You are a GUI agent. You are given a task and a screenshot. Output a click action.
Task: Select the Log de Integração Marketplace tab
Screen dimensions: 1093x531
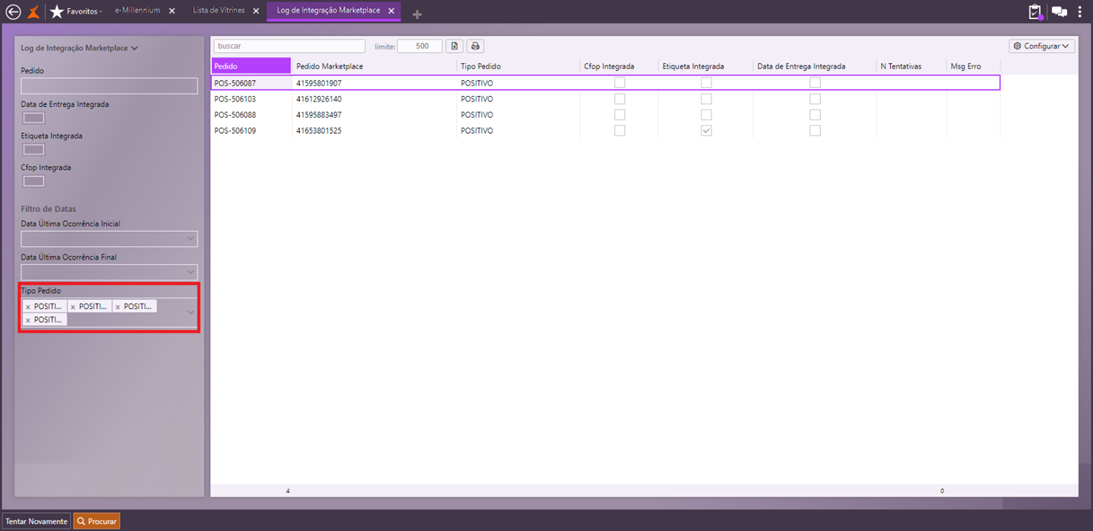(x=328, y=11)
